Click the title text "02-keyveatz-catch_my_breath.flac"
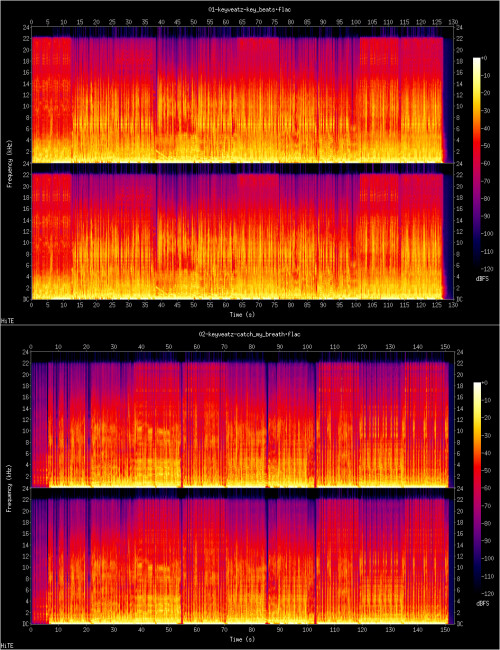500x650 pixels. coord(249,334)
